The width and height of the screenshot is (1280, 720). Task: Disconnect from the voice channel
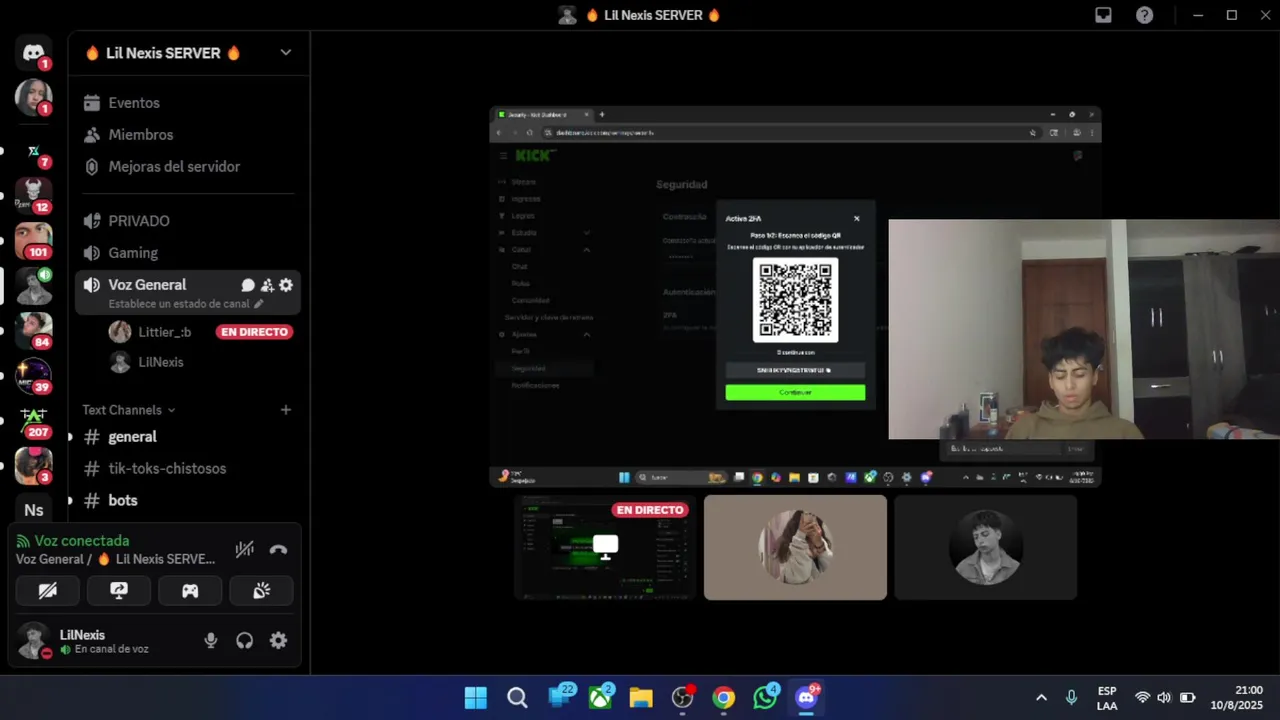[x=278, y=549]
